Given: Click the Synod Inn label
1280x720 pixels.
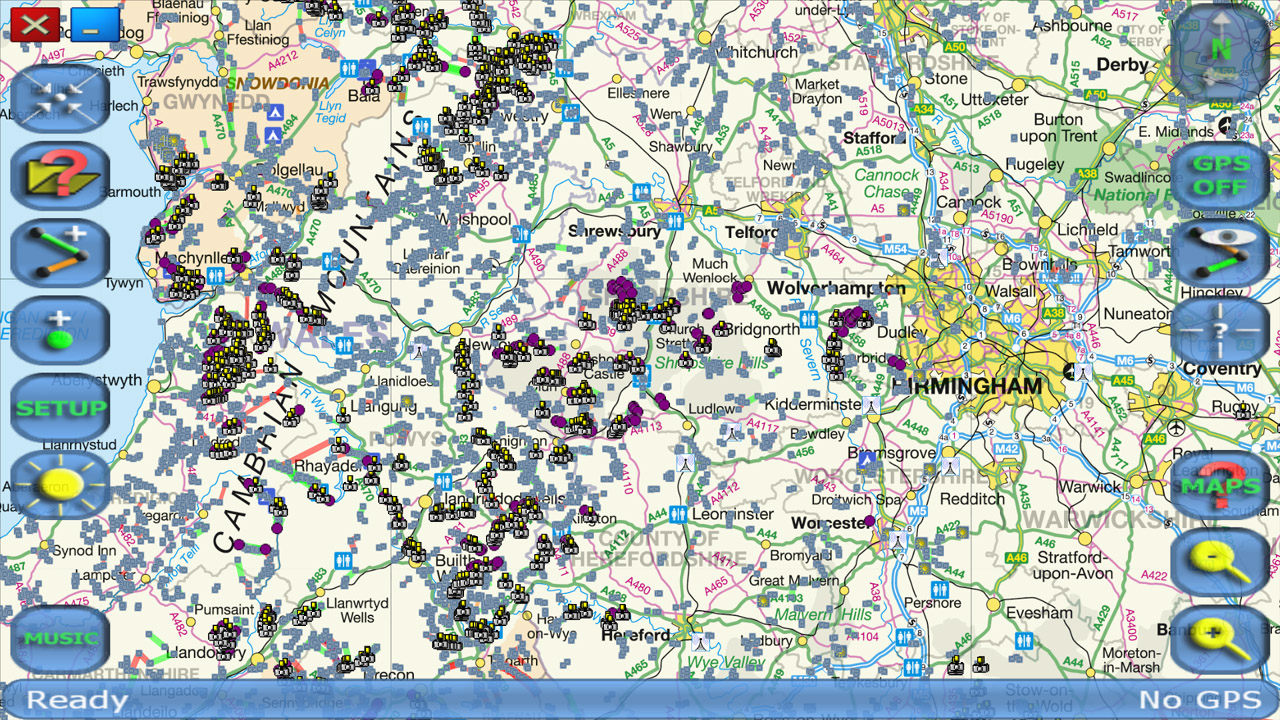Looking at the screenshot, I should pyautogui.click(x=83, y=551).
